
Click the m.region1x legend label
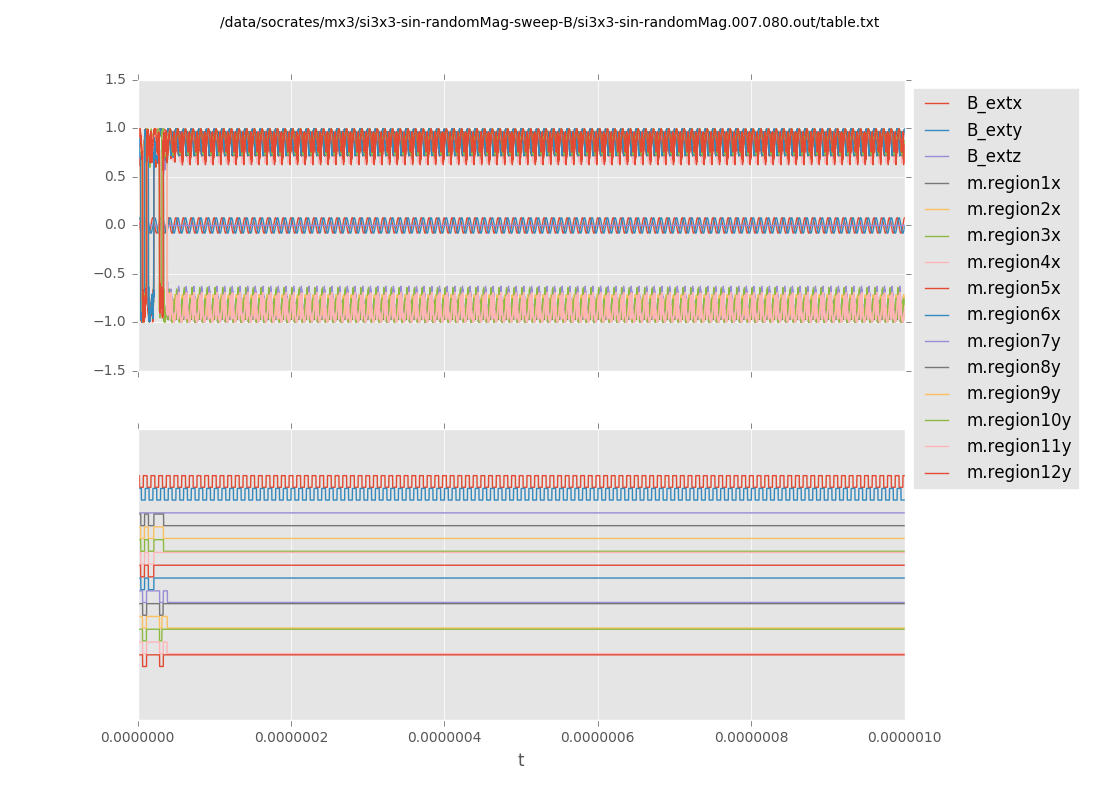[x=1013, y=183]
